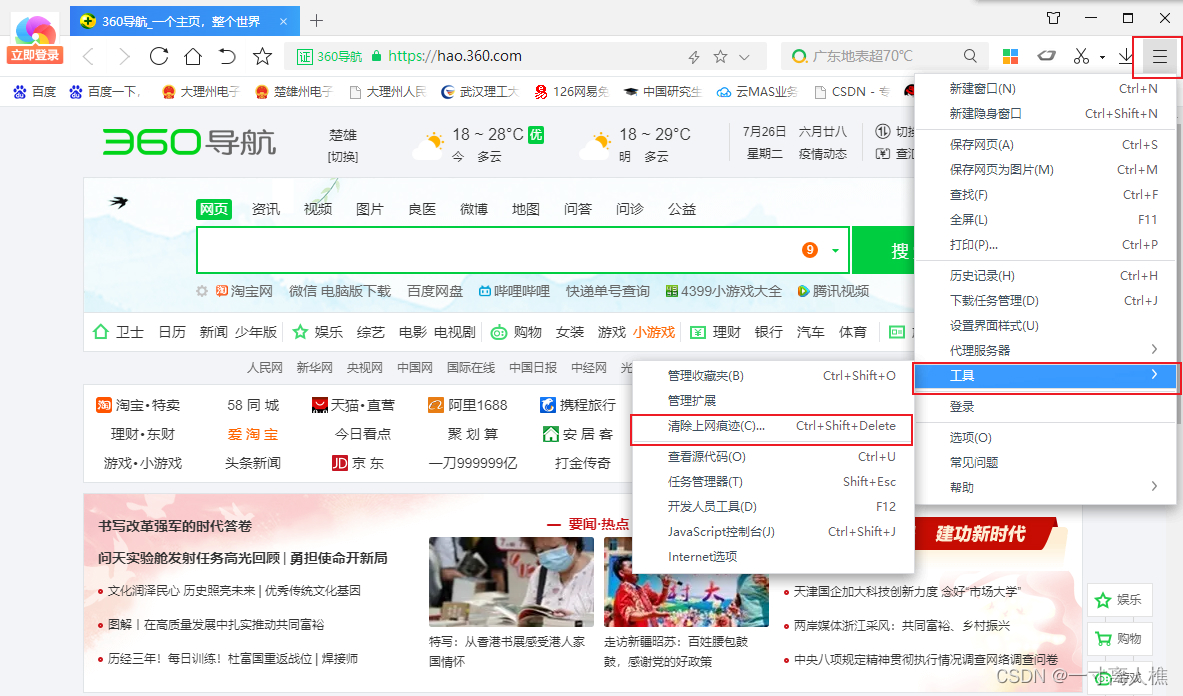Expand the address bar dropdown arrow
Screen dimensions: 1183x696
745,57
